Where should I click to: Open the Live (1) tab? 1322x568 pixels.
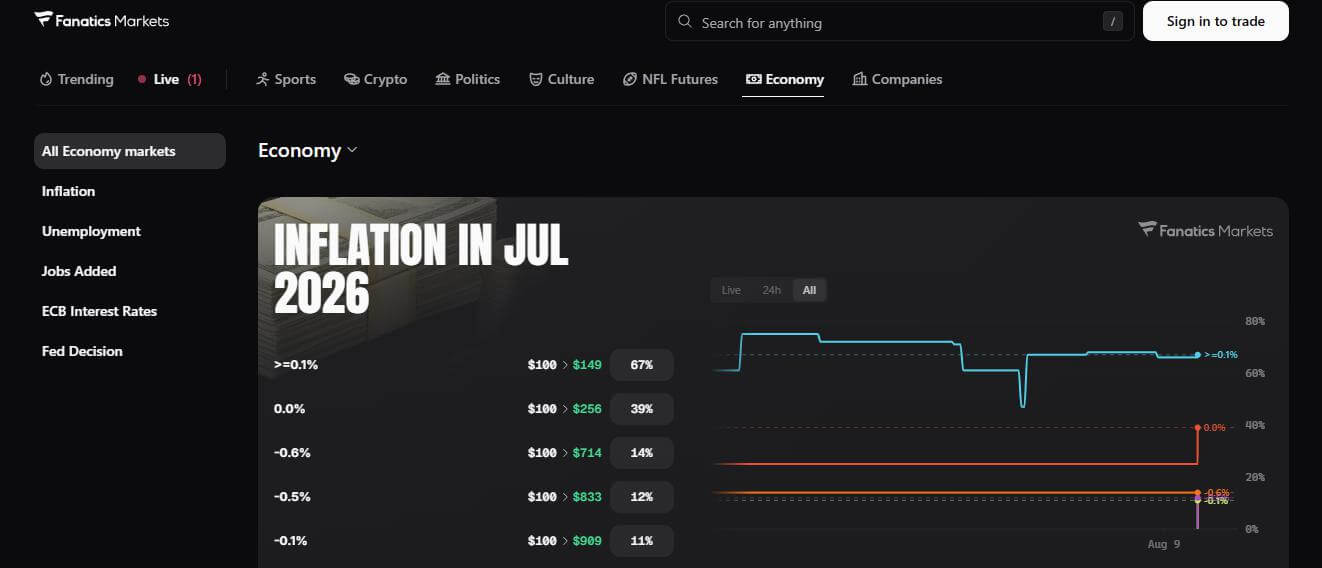pyautogui.click(x=169, y=79)
